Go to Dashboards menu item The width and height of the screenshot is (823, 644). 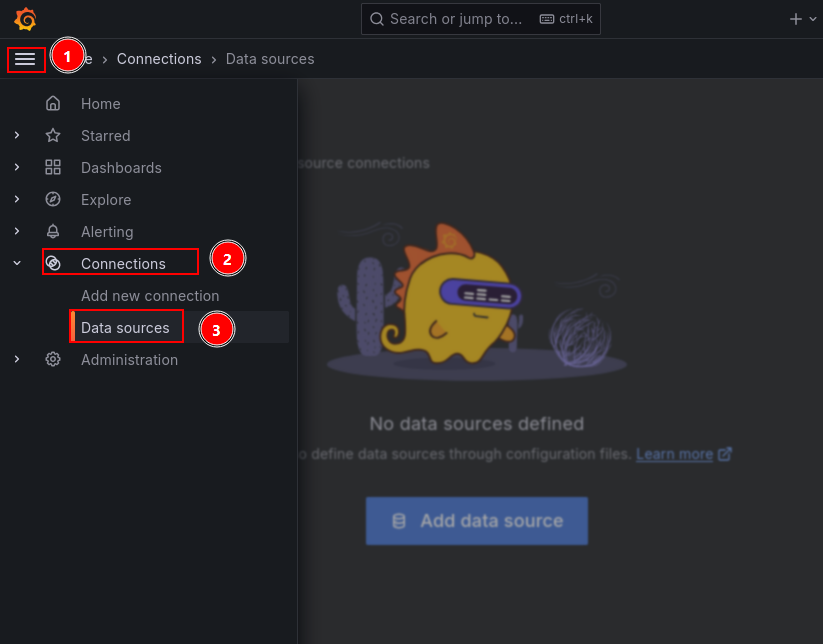pyautogui.click(x=121, y=168)
